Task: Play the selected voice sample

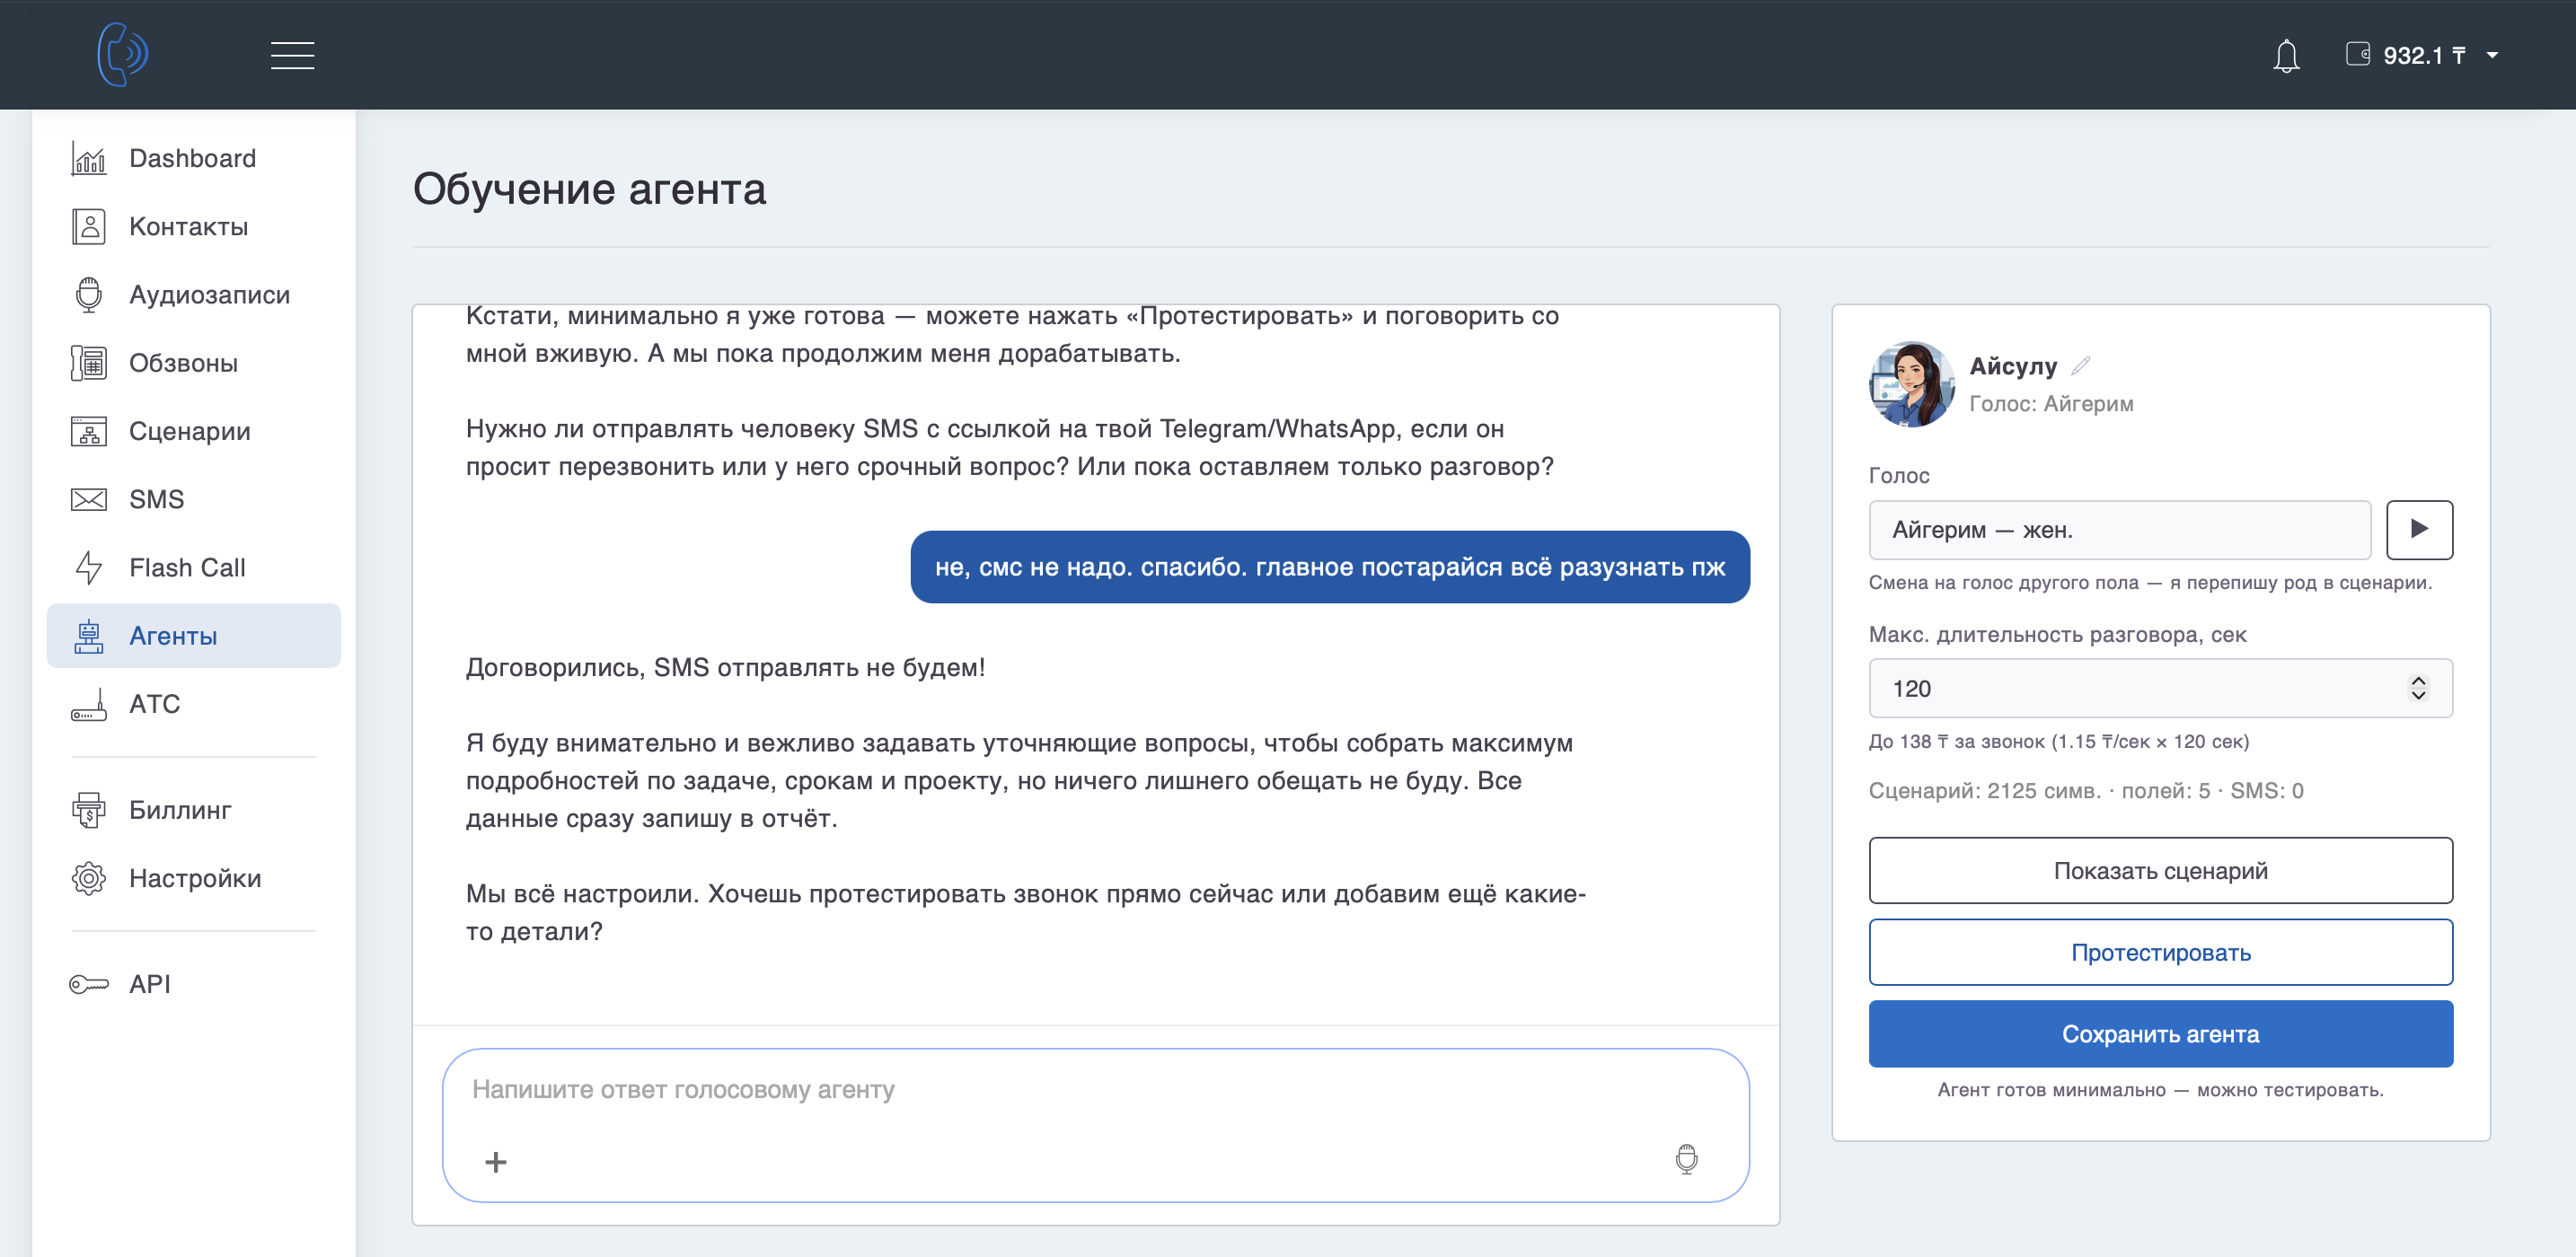Action: tap(2419, 530)
